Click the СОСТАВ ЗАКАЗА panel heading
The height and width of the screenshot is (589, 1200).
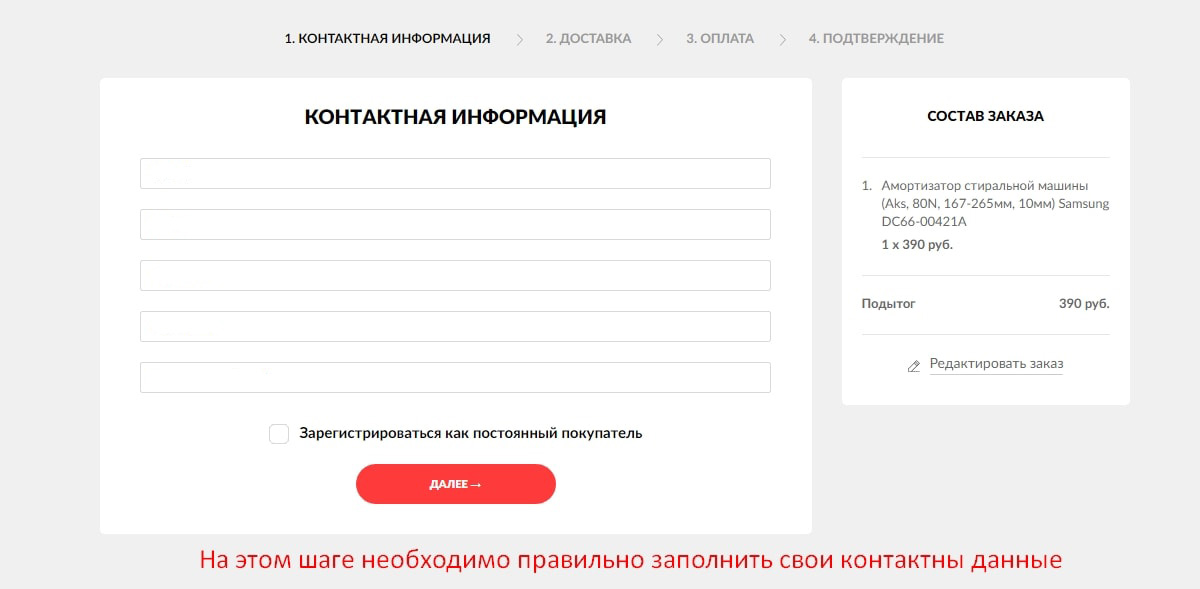985,116
